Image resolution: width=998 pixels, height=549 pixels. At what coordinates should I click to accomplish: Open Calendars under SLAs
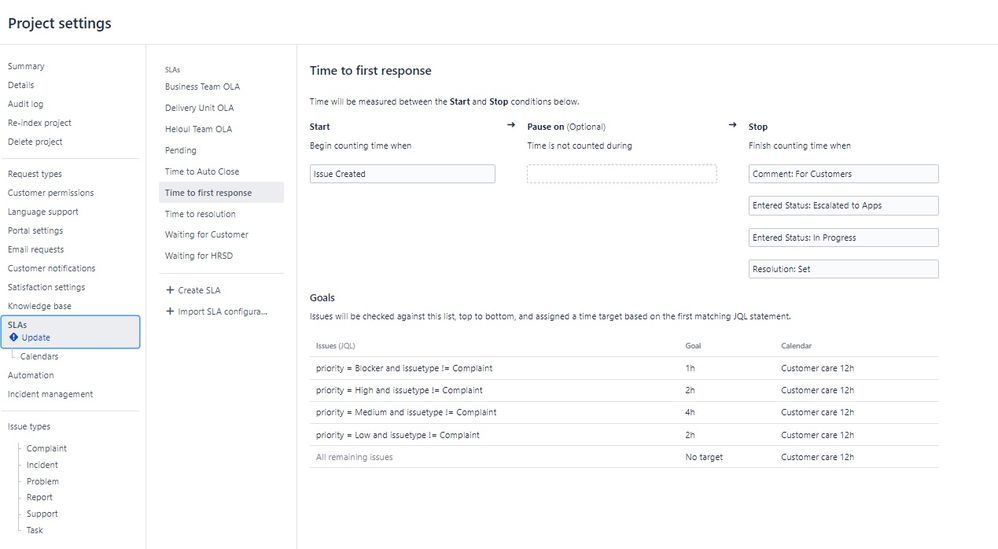coord(39,356)
